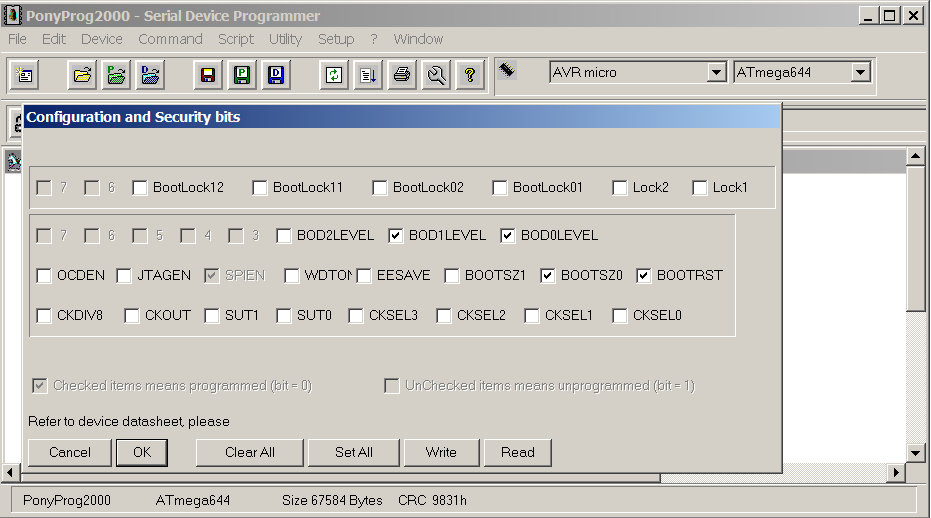Toggle the OCDEN checkbox
Viewport: 931px width, 518px height.
[x=43, y=276]
